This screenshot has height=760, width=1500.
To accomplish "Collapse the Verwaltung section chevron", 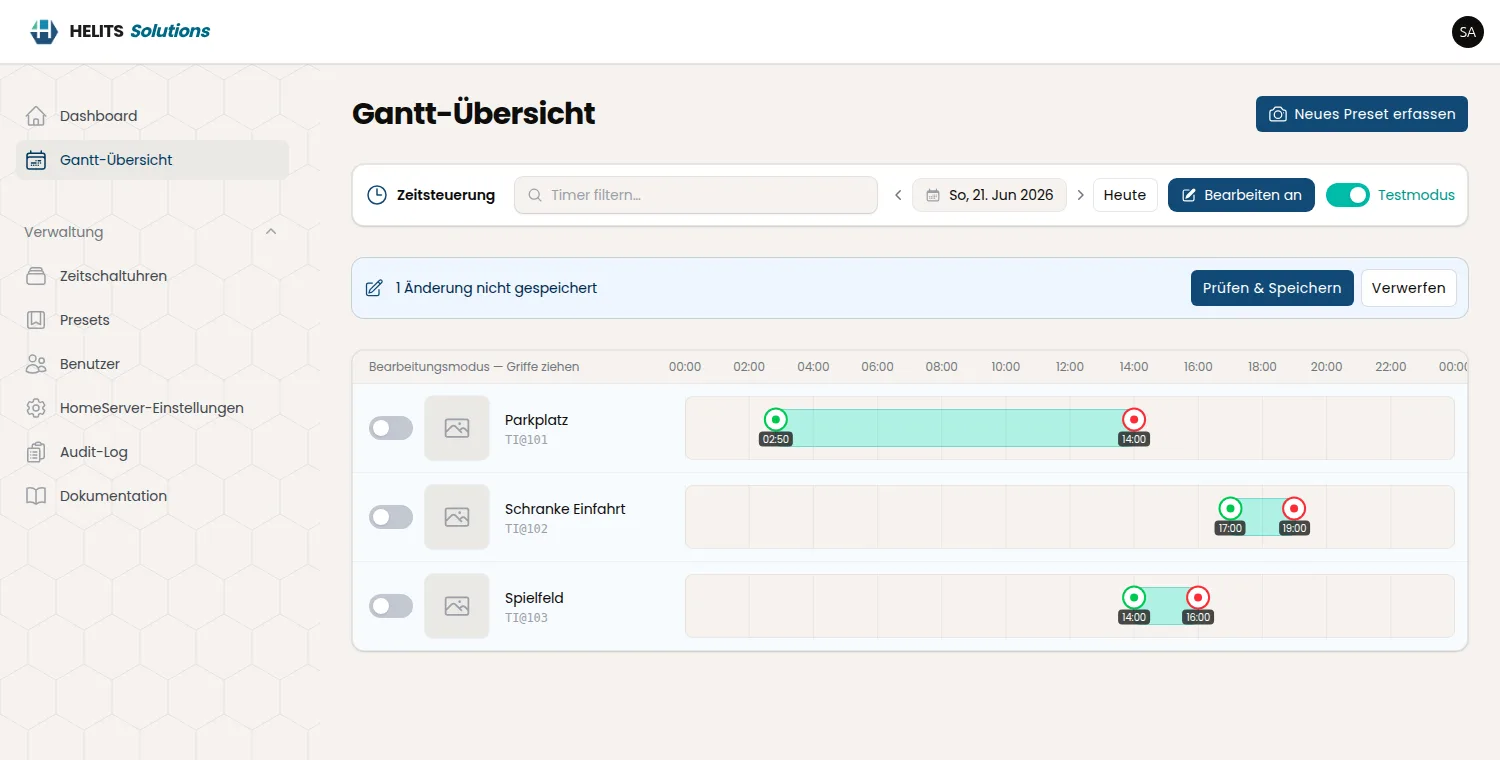I will (x=271, y=232).
